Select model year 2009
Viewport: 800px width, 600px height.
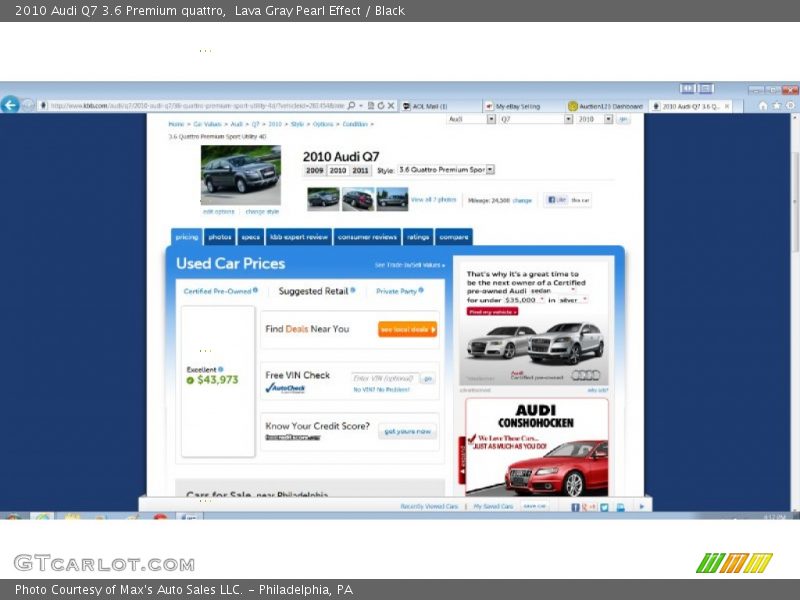click(314, 170)
